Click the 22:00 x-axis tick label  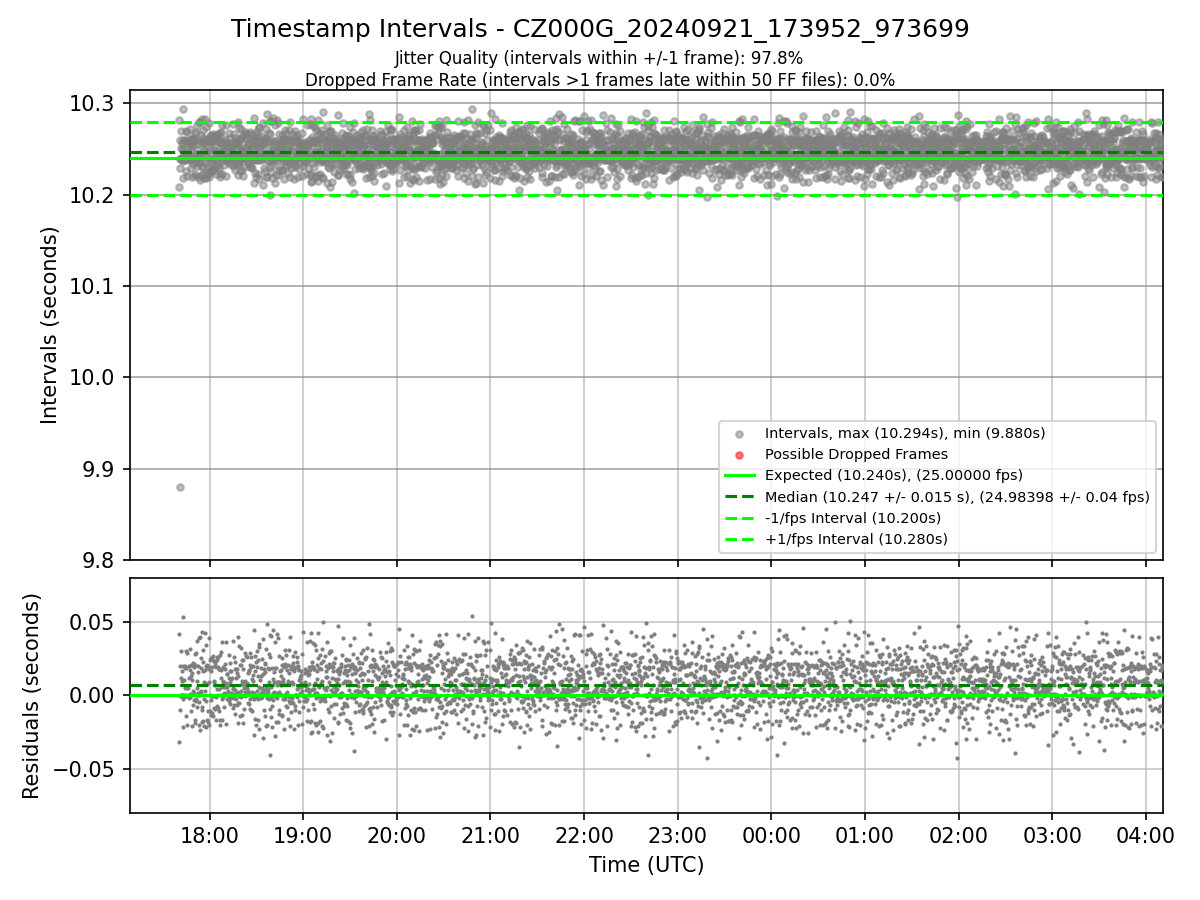point(584,835)
